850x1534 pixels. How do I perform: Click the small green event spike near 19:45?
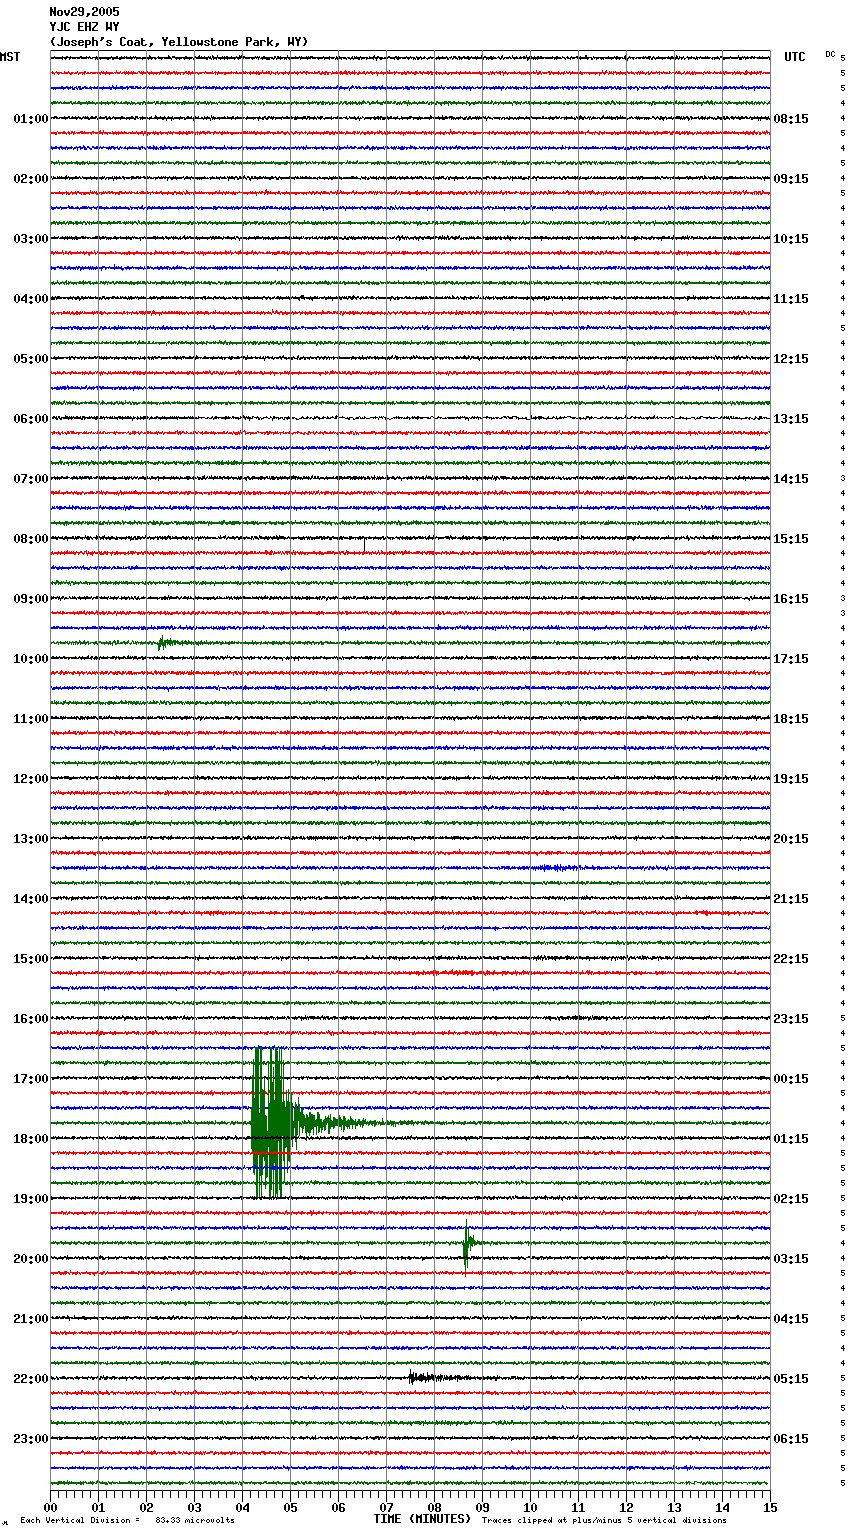[x=466, y=1243]
